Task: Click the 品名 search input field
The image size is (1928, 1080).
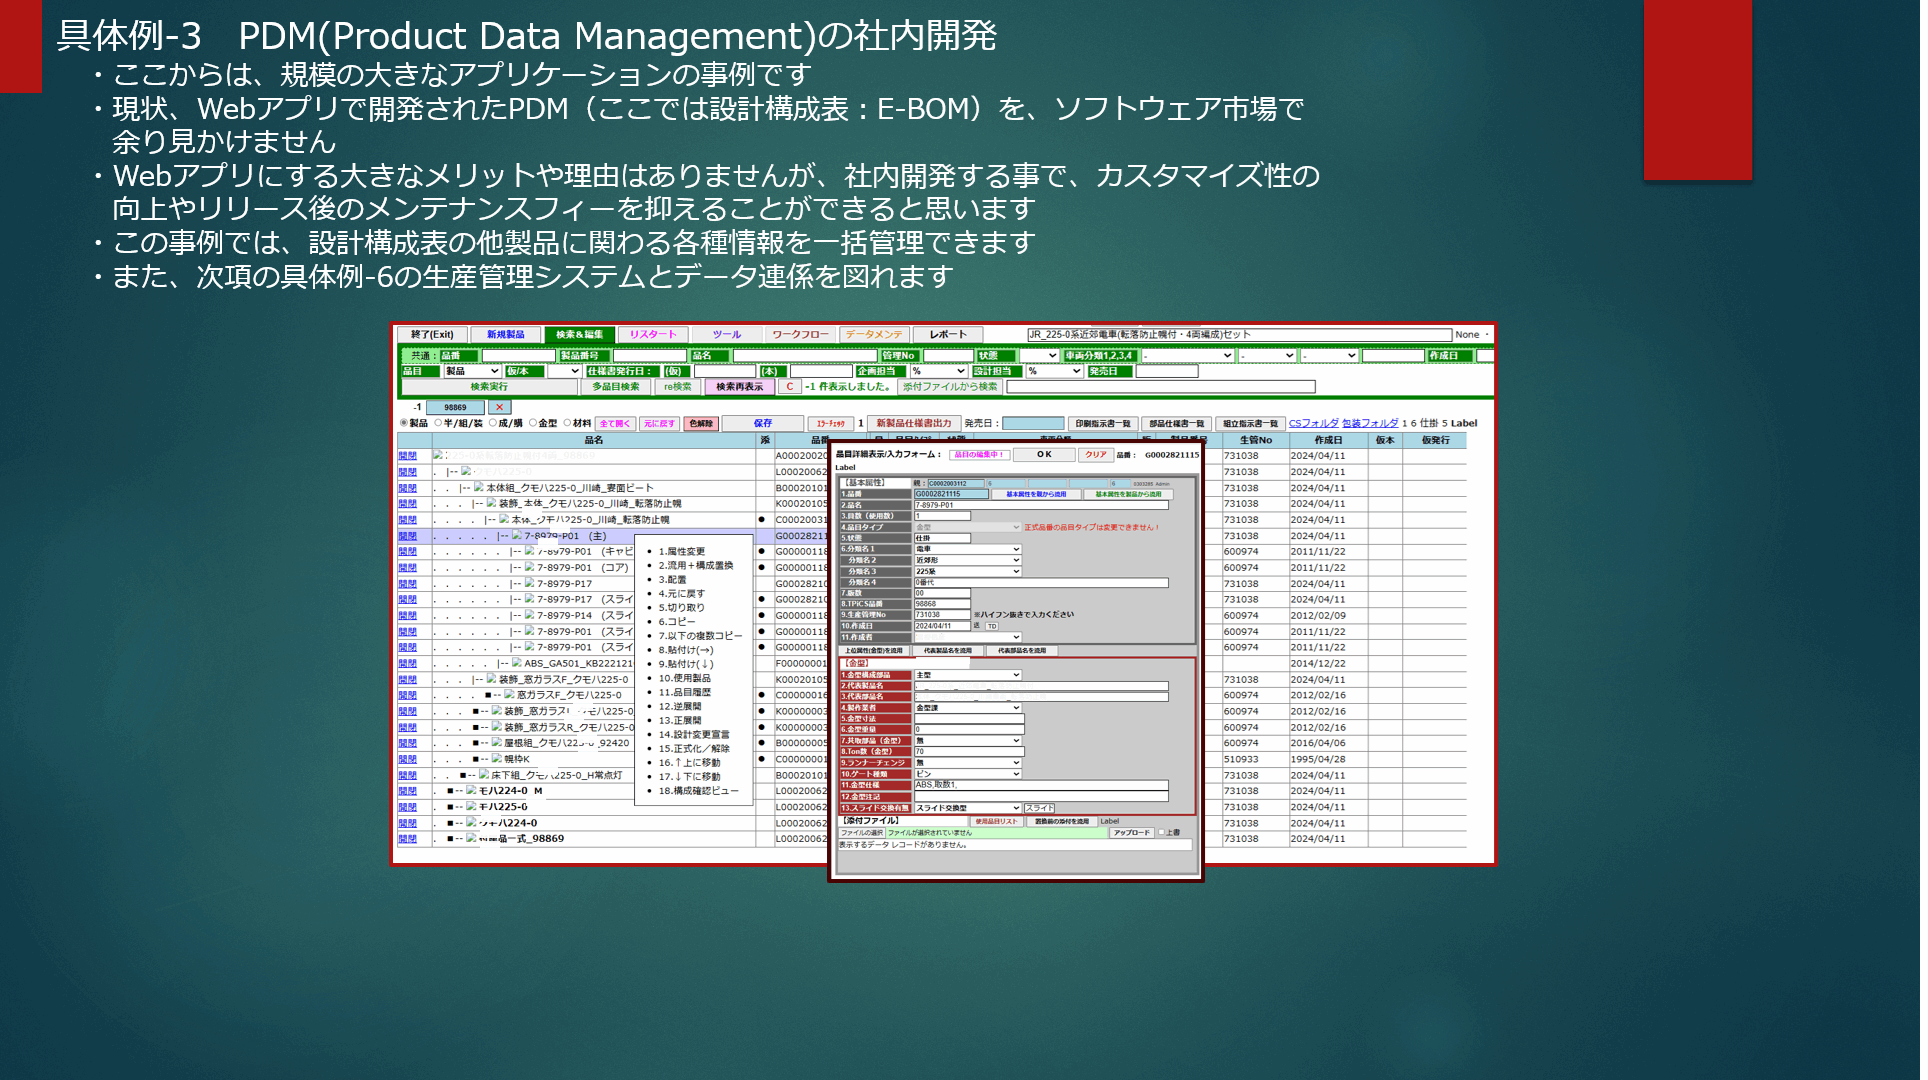Action: 804,356
